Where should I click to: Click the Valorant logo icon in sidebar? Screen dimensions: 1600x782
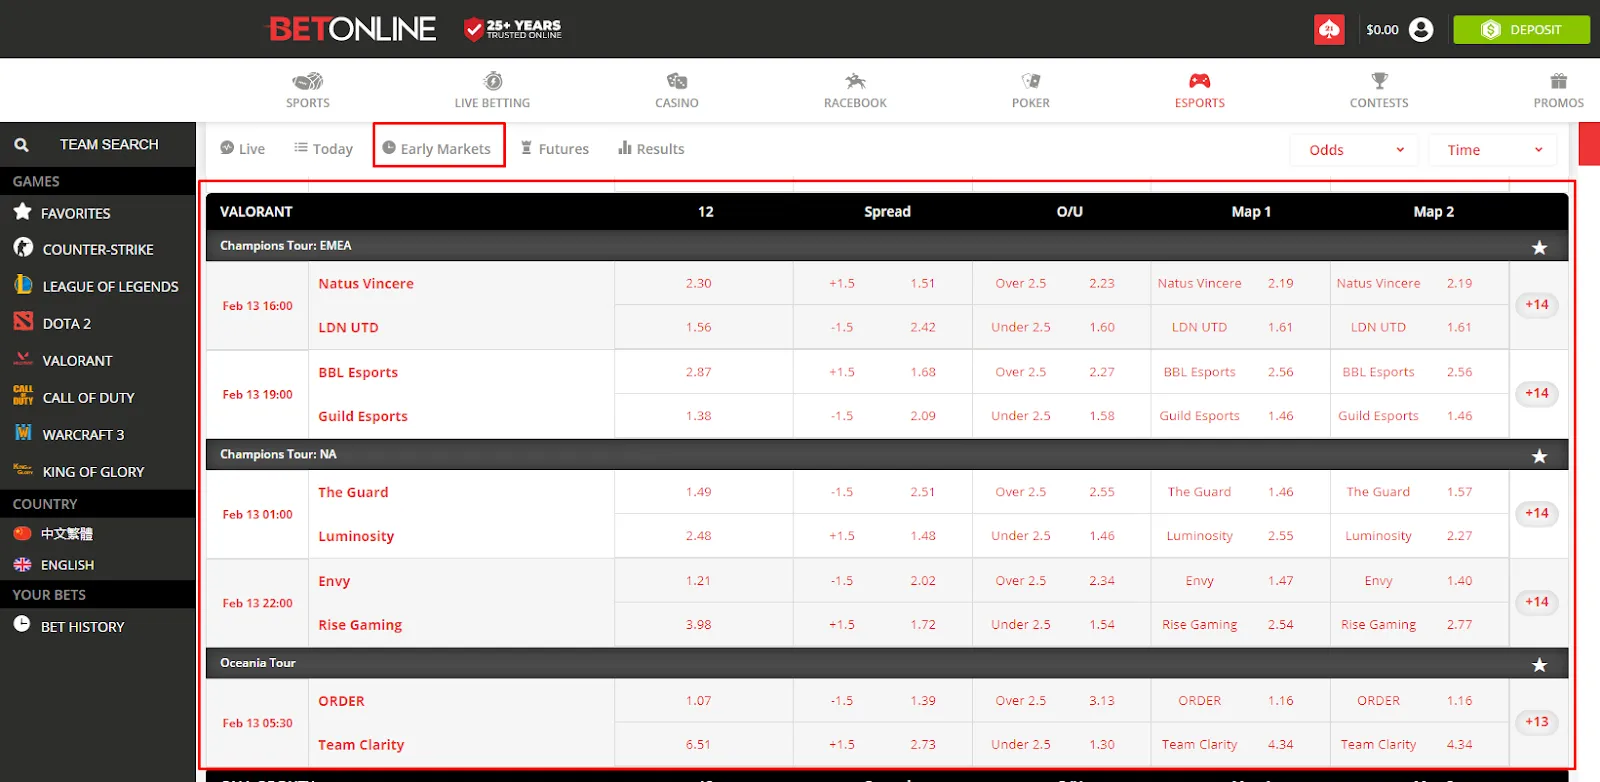pyautogui.click(x=23, y=359)
